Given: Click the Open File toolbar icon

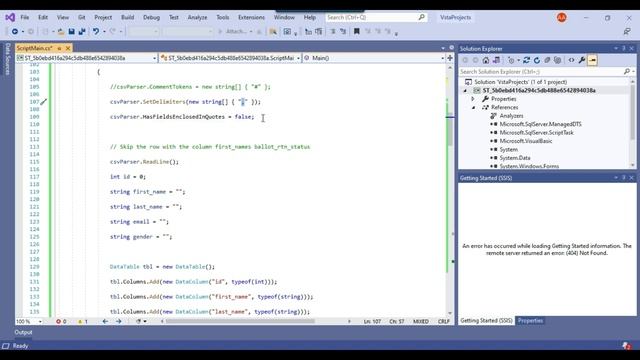Looking at the screenshot, I should tap(61, 31).
